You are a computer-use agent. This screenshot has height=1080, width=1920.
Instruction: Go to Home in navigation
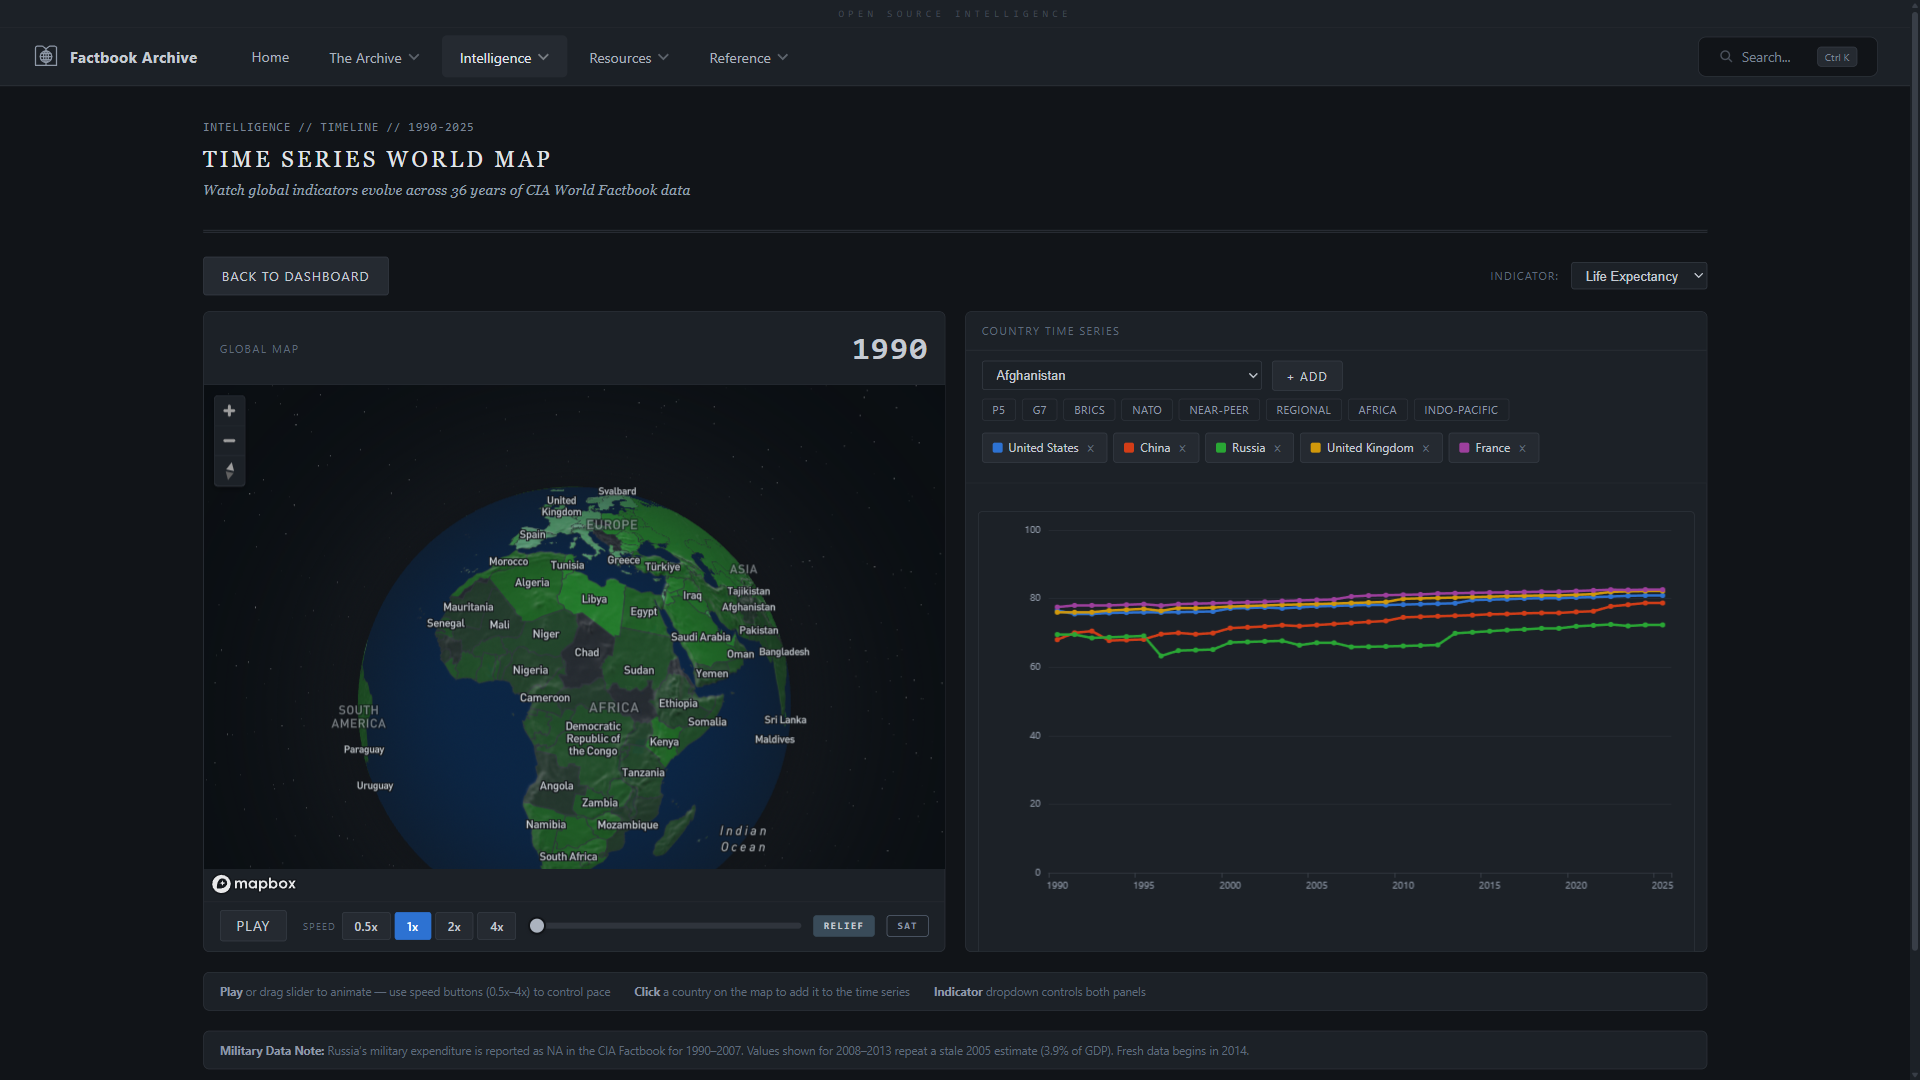tap(270, 57)
